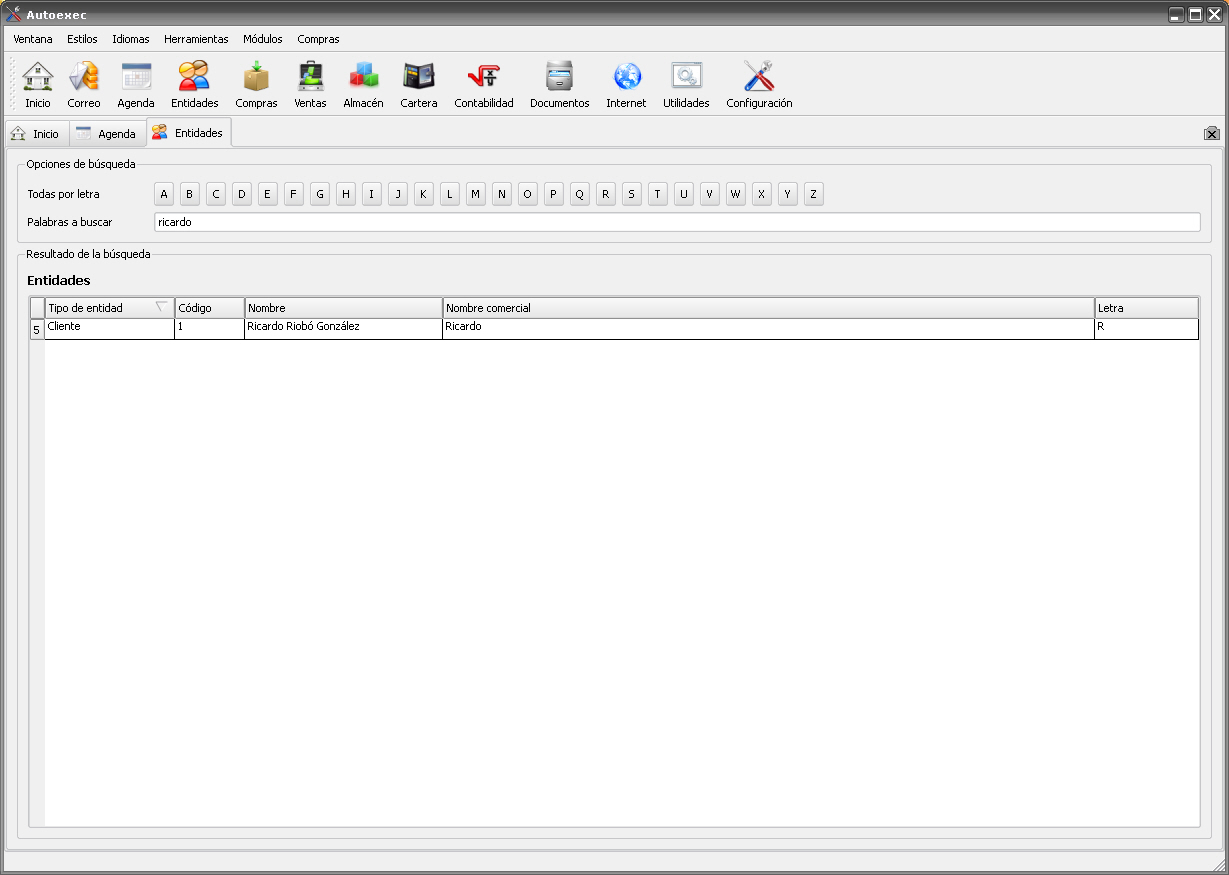Sort by Letra column header
Screen dimensions: 1229x875
pyautogui.click(x=1147, y=308)
